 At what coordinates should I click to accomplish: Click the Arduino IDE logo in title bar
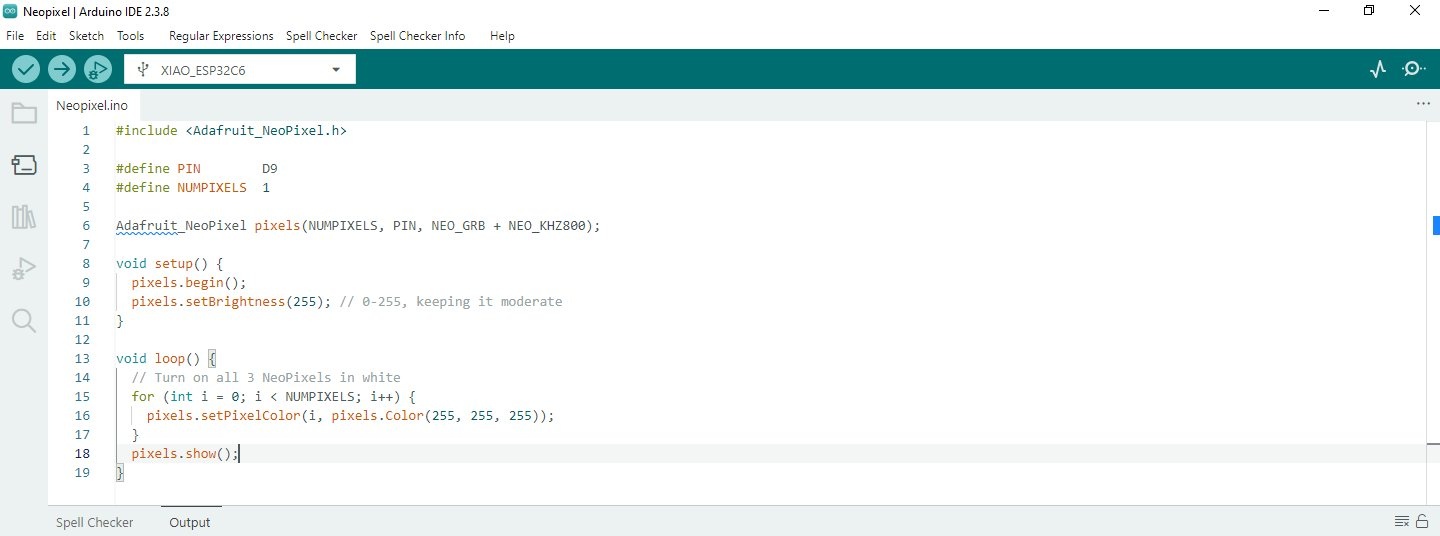11,10
